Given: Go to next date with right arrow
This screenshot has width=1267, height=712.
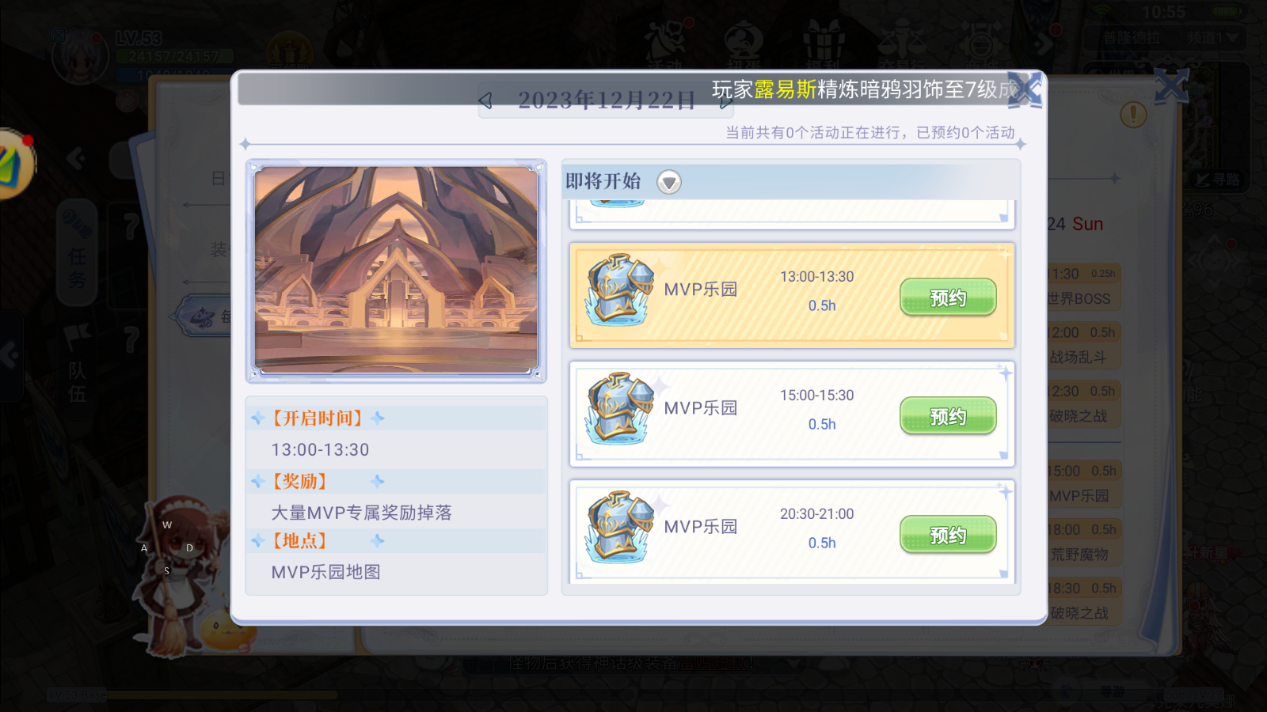Looking at the screenshot, I should click(728, 100).
